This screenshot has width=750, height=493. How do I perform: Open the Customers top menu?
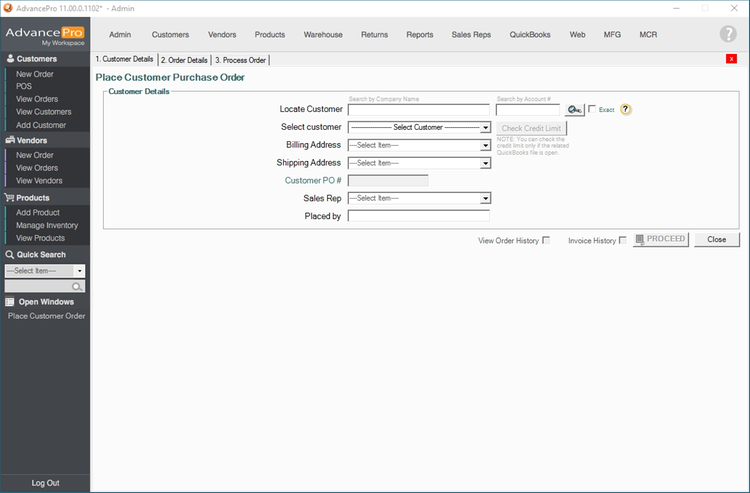(170, 34)
